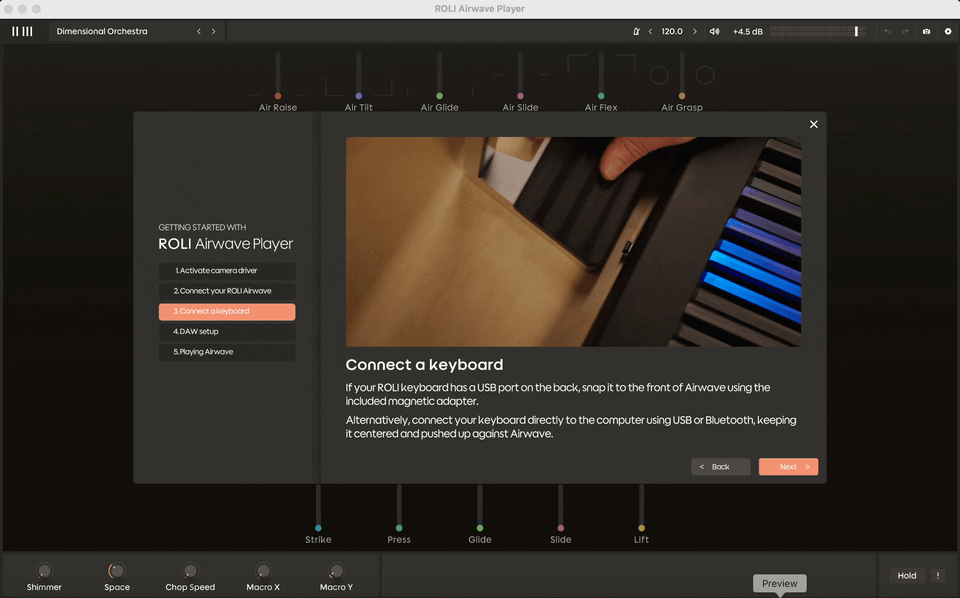Click the undo arrow icon
960x598 pixels.
[887, 31]
